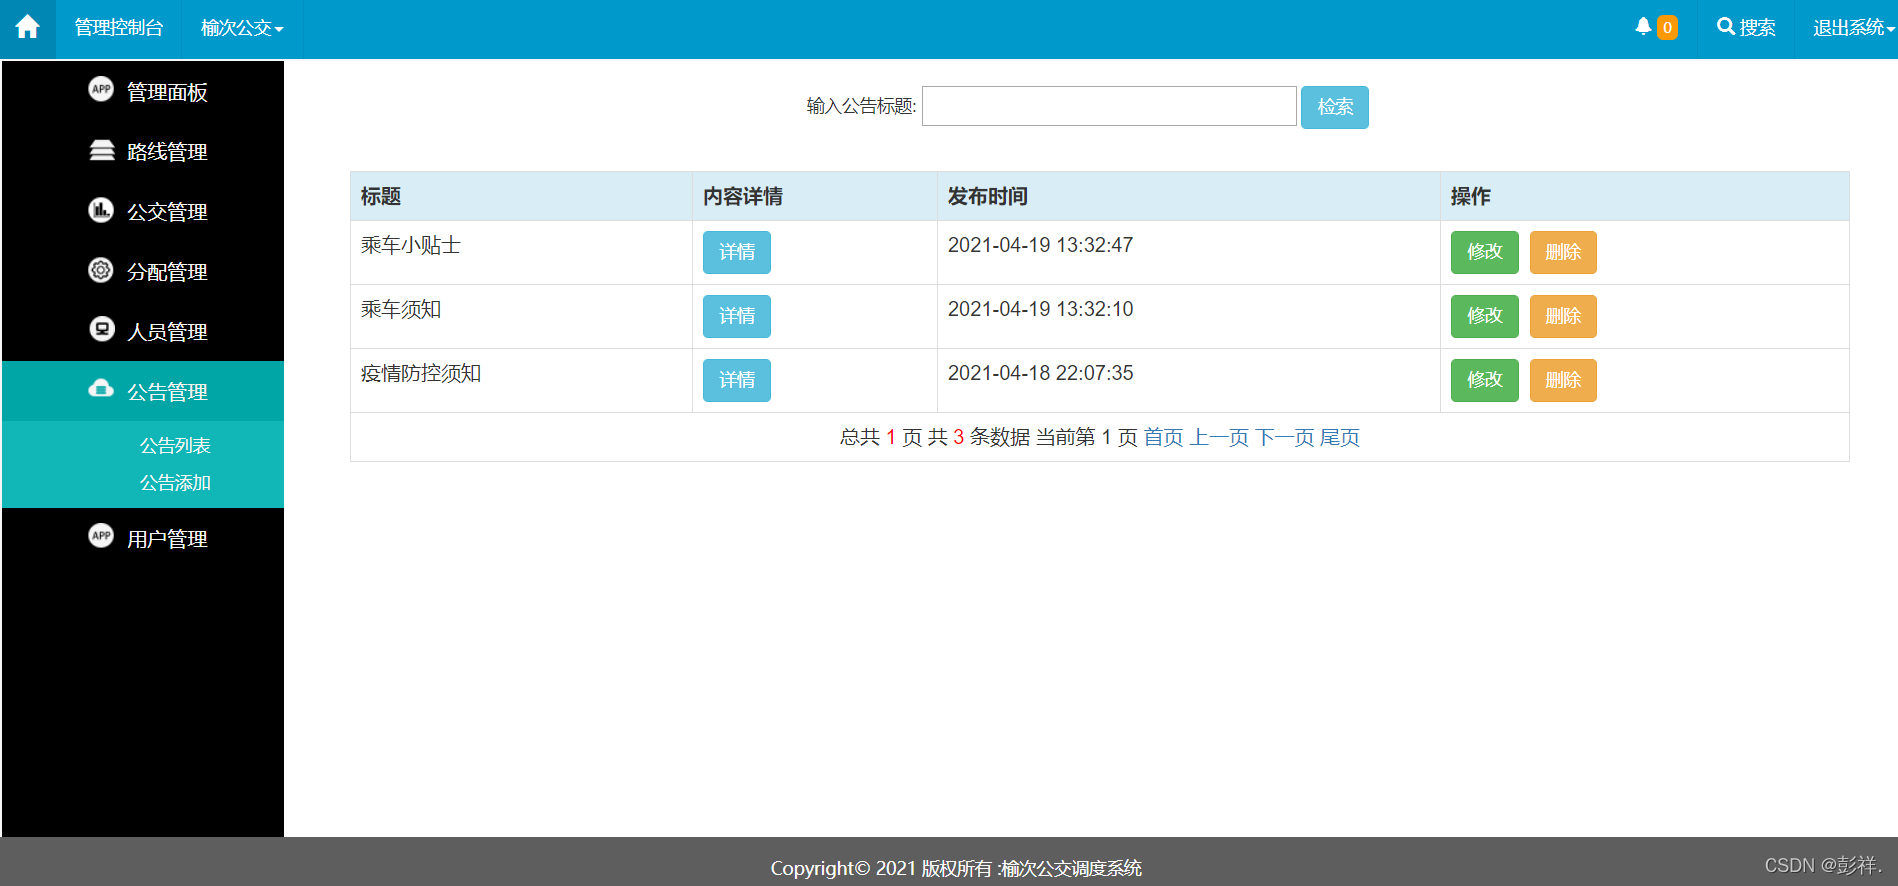Select the 人员管理 icon
Image resolution: width=1898 pixels, height=886 pixels.
pos(102,329)
